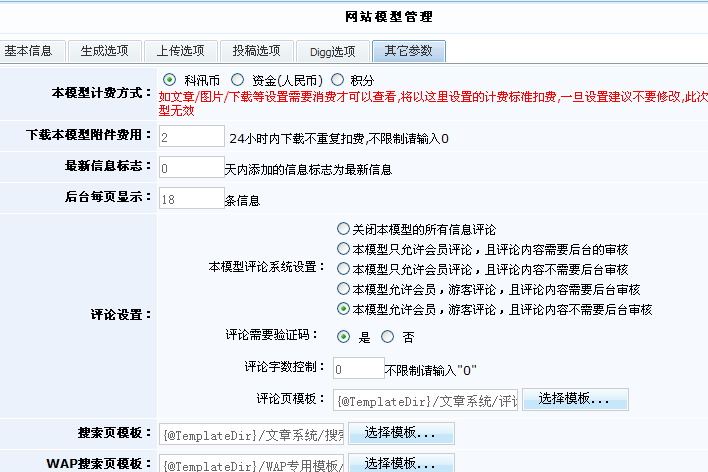Click 选择模板 button for WAP搜索页模板
Screen dimensions: 708x472
[400, 463]
